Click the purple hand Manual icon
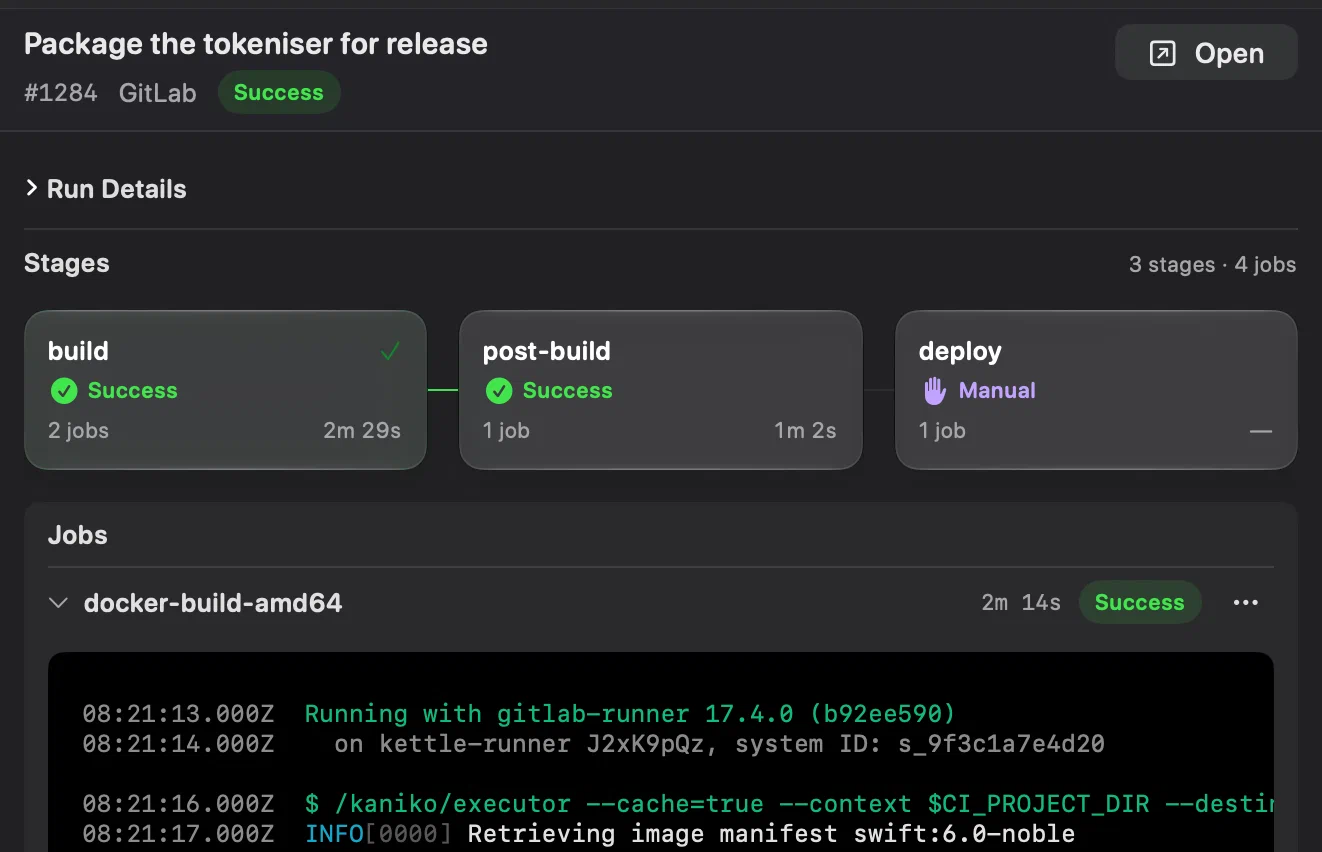The width and height of the screenshot is (1322, 852). click(x=934, y=391)
